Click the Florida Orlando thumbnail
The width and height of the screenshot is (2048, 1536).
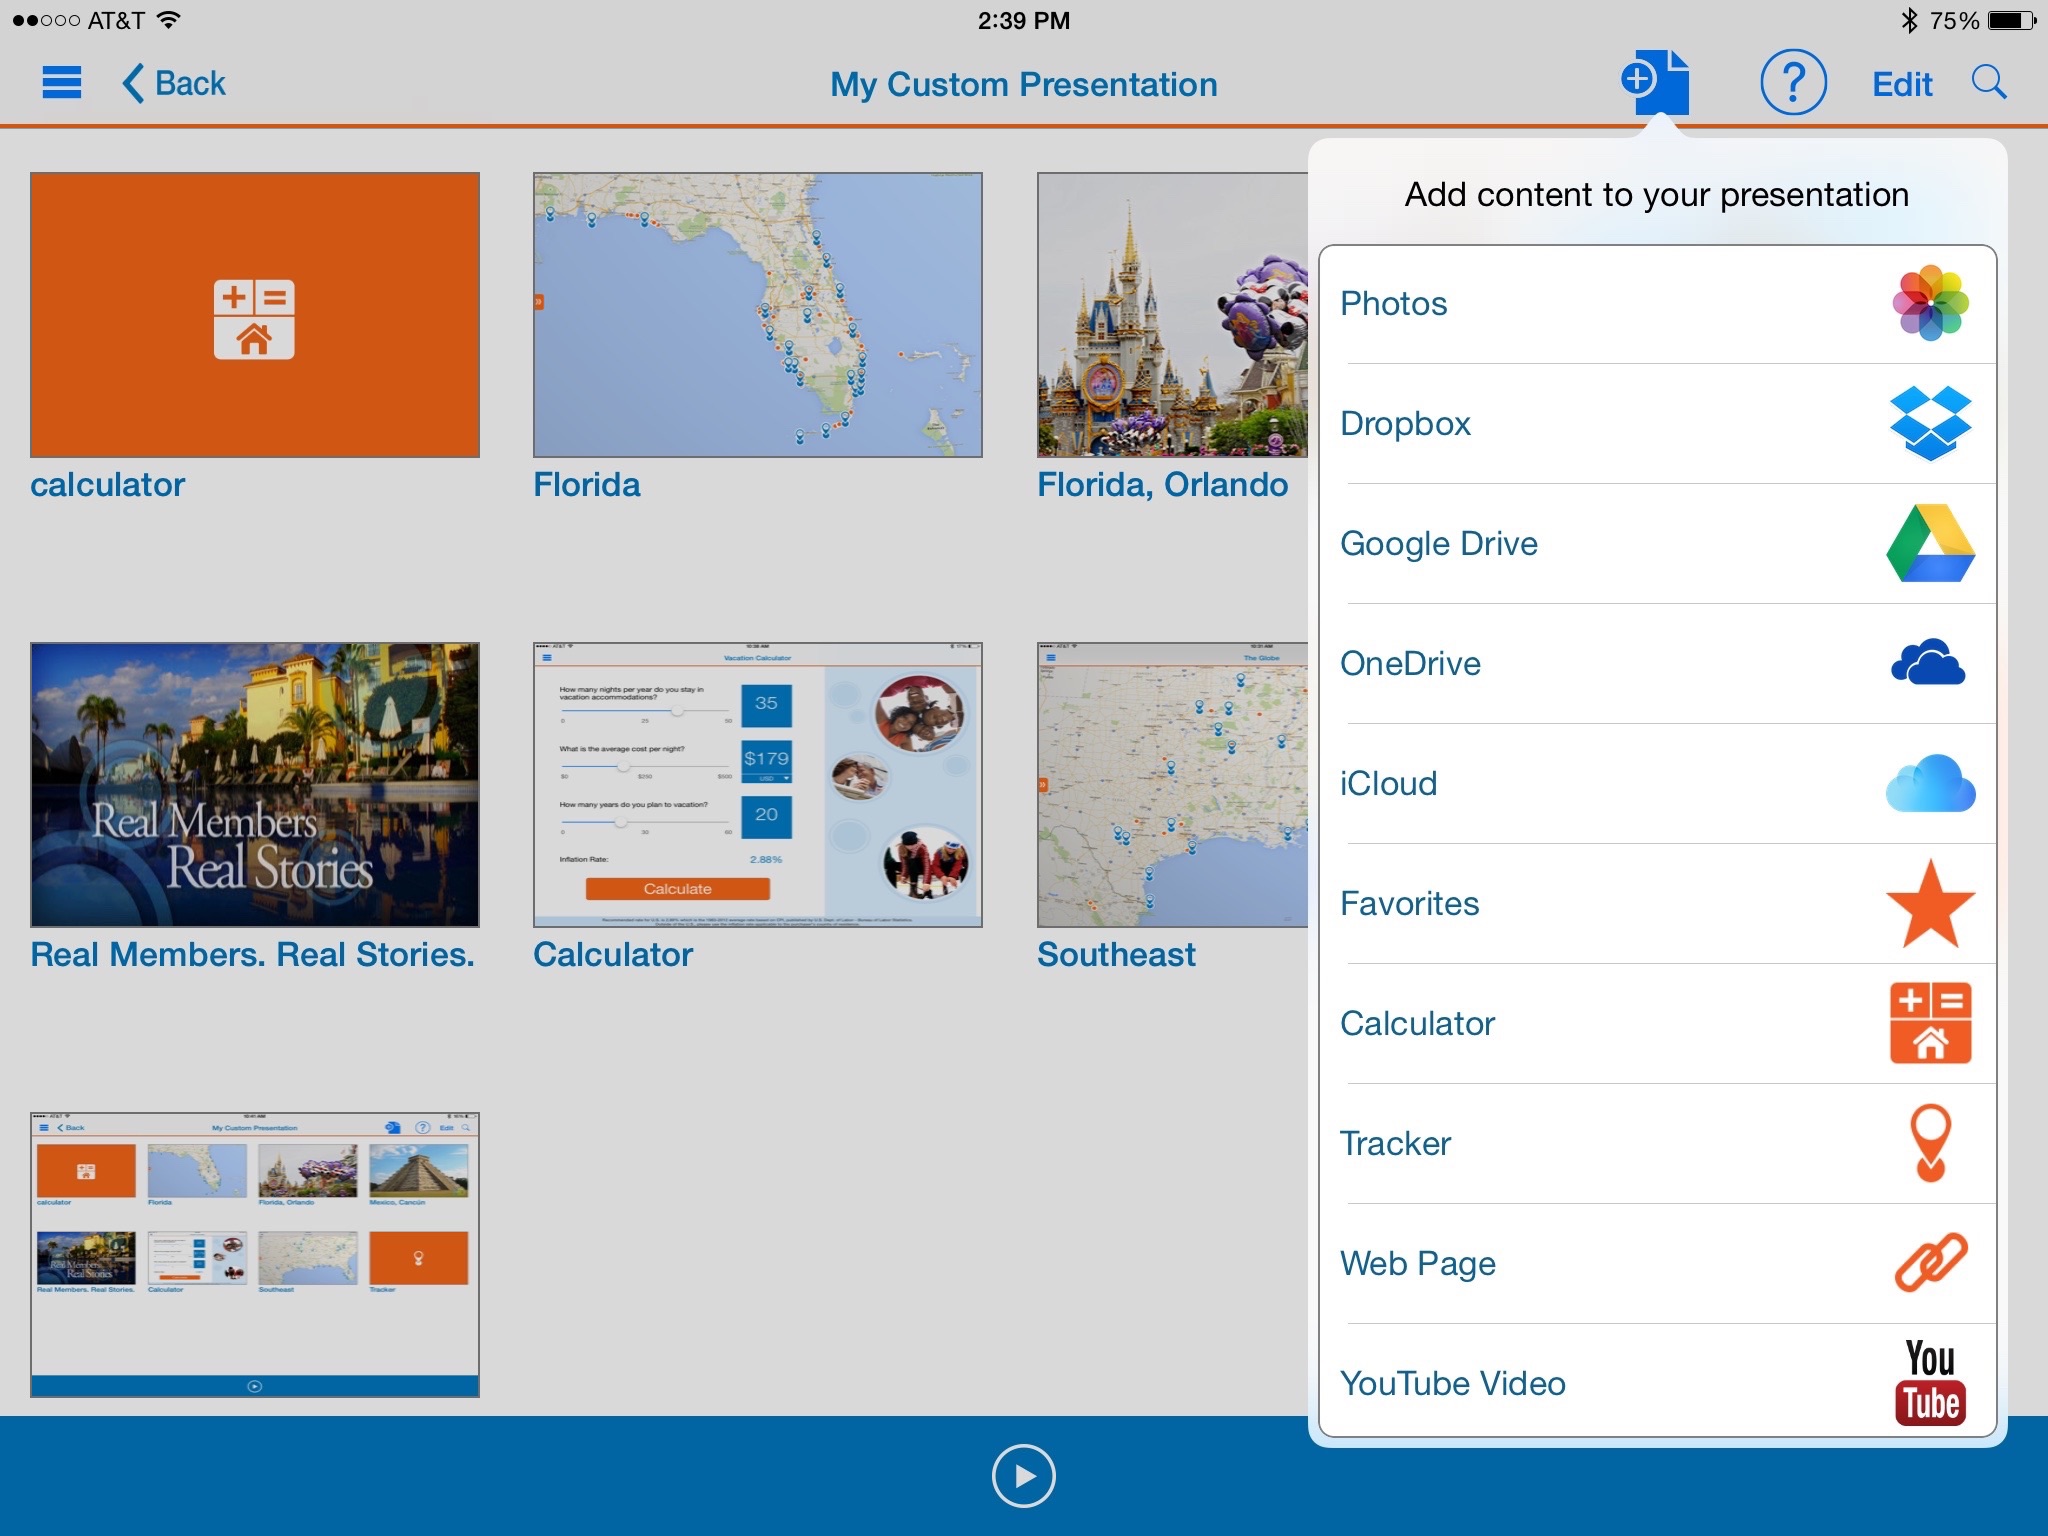[x=1161, y=315]
